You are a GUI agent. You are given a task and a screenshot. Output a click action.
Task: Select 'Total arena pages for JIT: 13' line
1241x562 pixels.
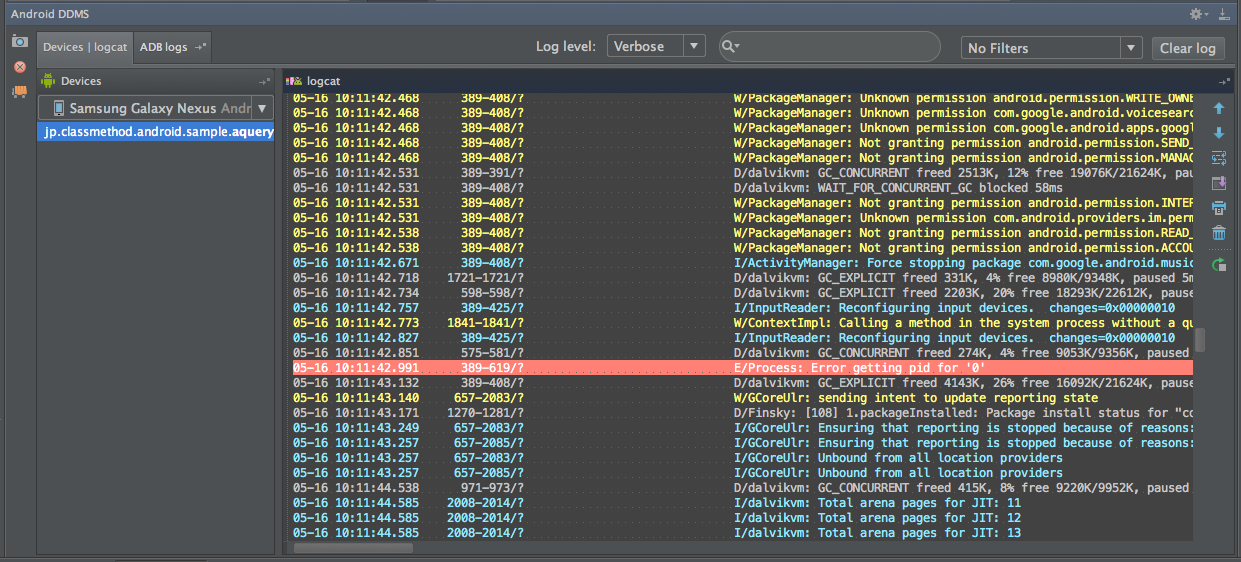tap(743, 533)
